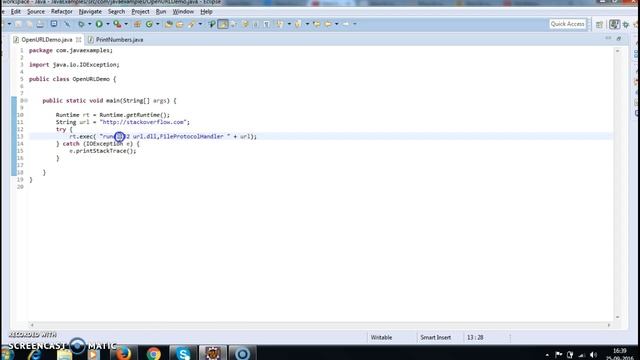This screenshot has width=640, height=360.
Task: Go to the next annotation using toolbar icon
Action: click(x=280, y=24)
